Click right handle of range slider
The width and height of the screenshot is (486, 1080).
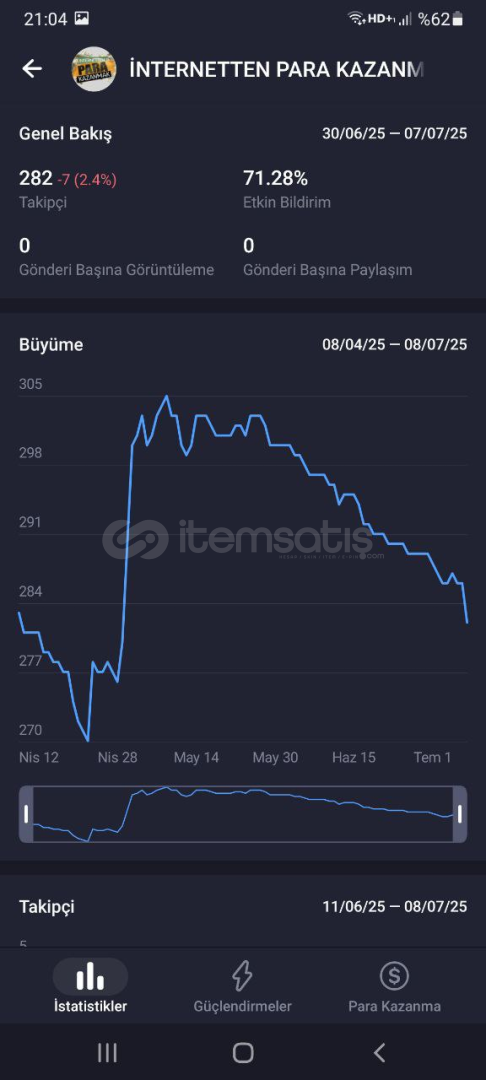460,814
